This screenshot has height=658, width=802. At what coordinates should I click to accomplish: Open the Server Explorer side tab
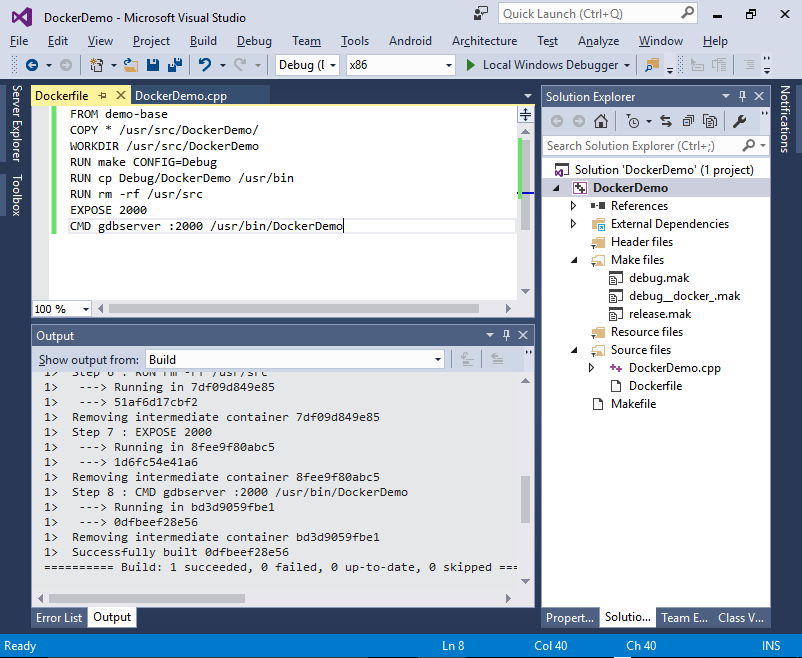click(x=17, y=123)
